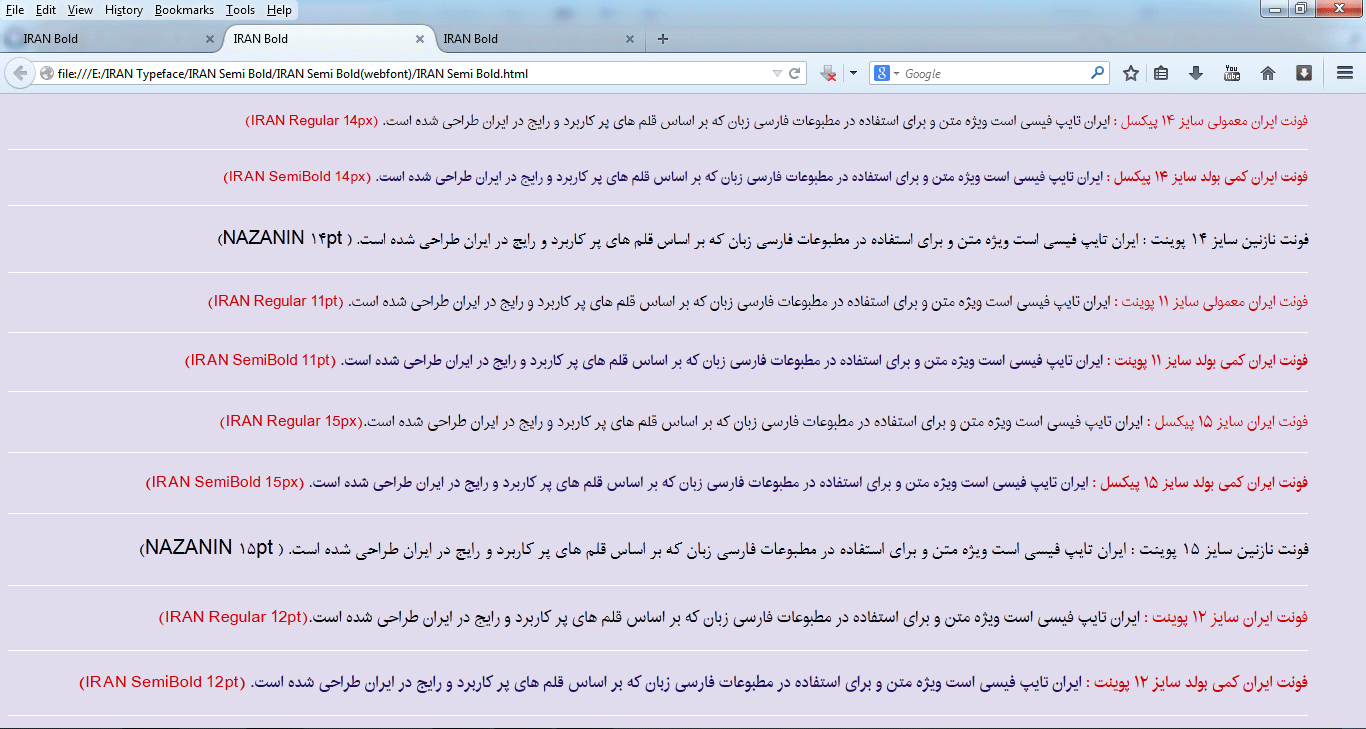This screenshot has height=729, width=1366.
Task: Bookmark this page with the star icon
Action: click(1131, 73)
